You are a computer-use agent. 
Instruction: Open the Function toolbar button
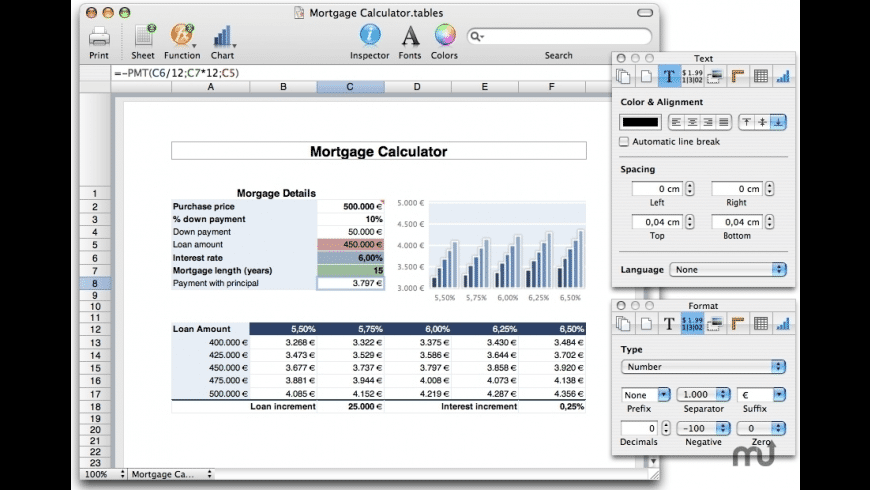182,37
